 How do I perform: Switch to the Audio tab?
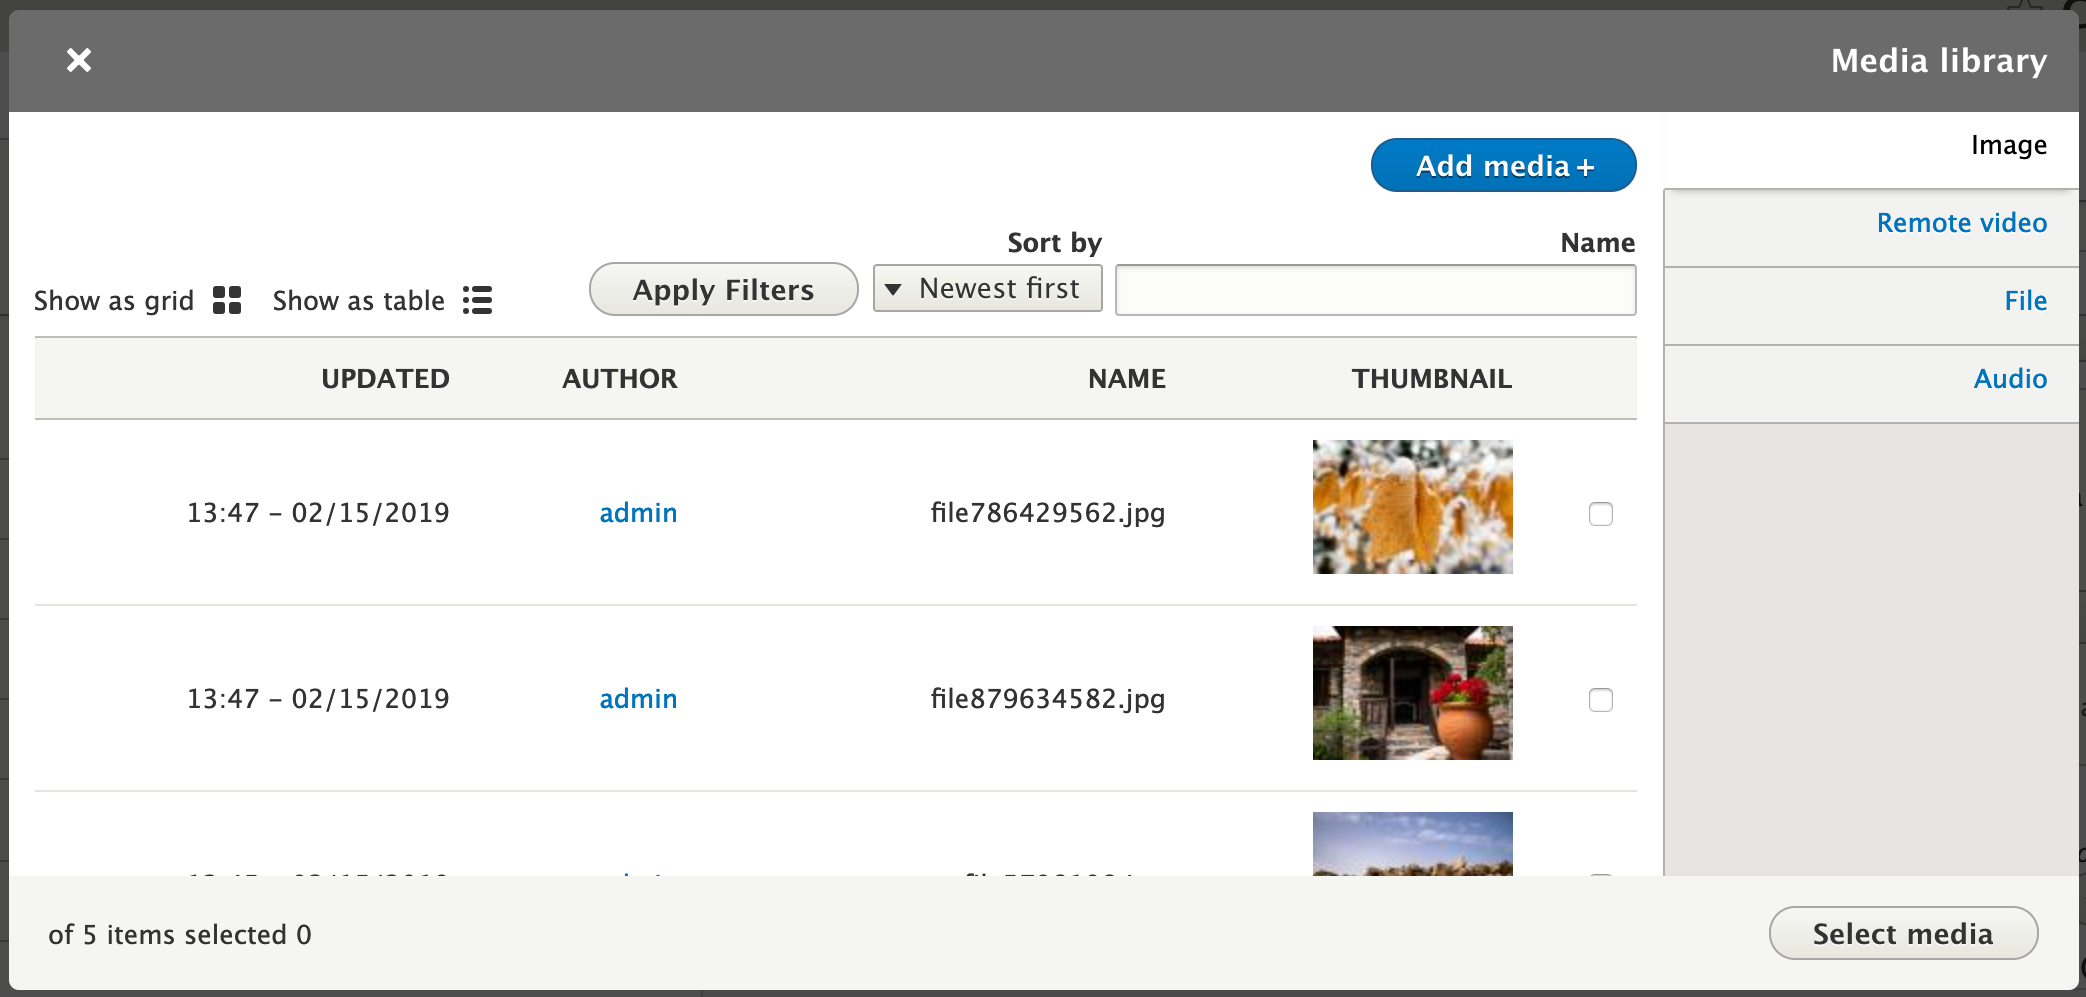(2010, 379)
